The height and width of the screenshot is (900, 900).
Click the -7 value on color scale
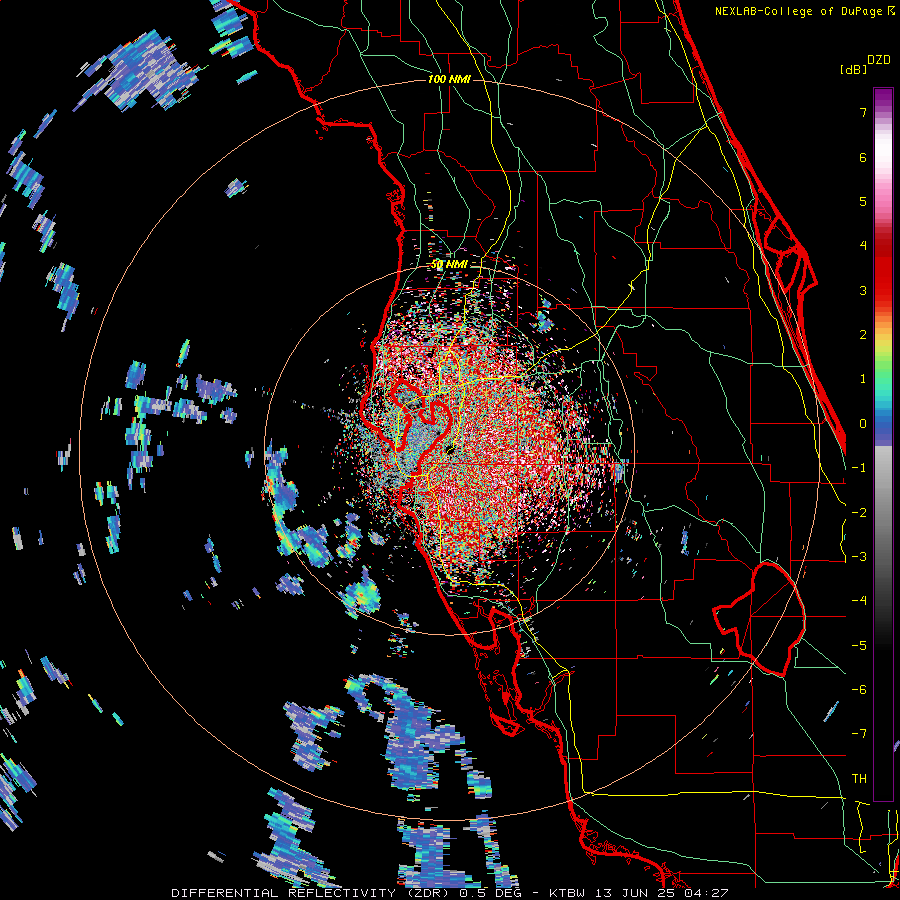pos(859,734)
